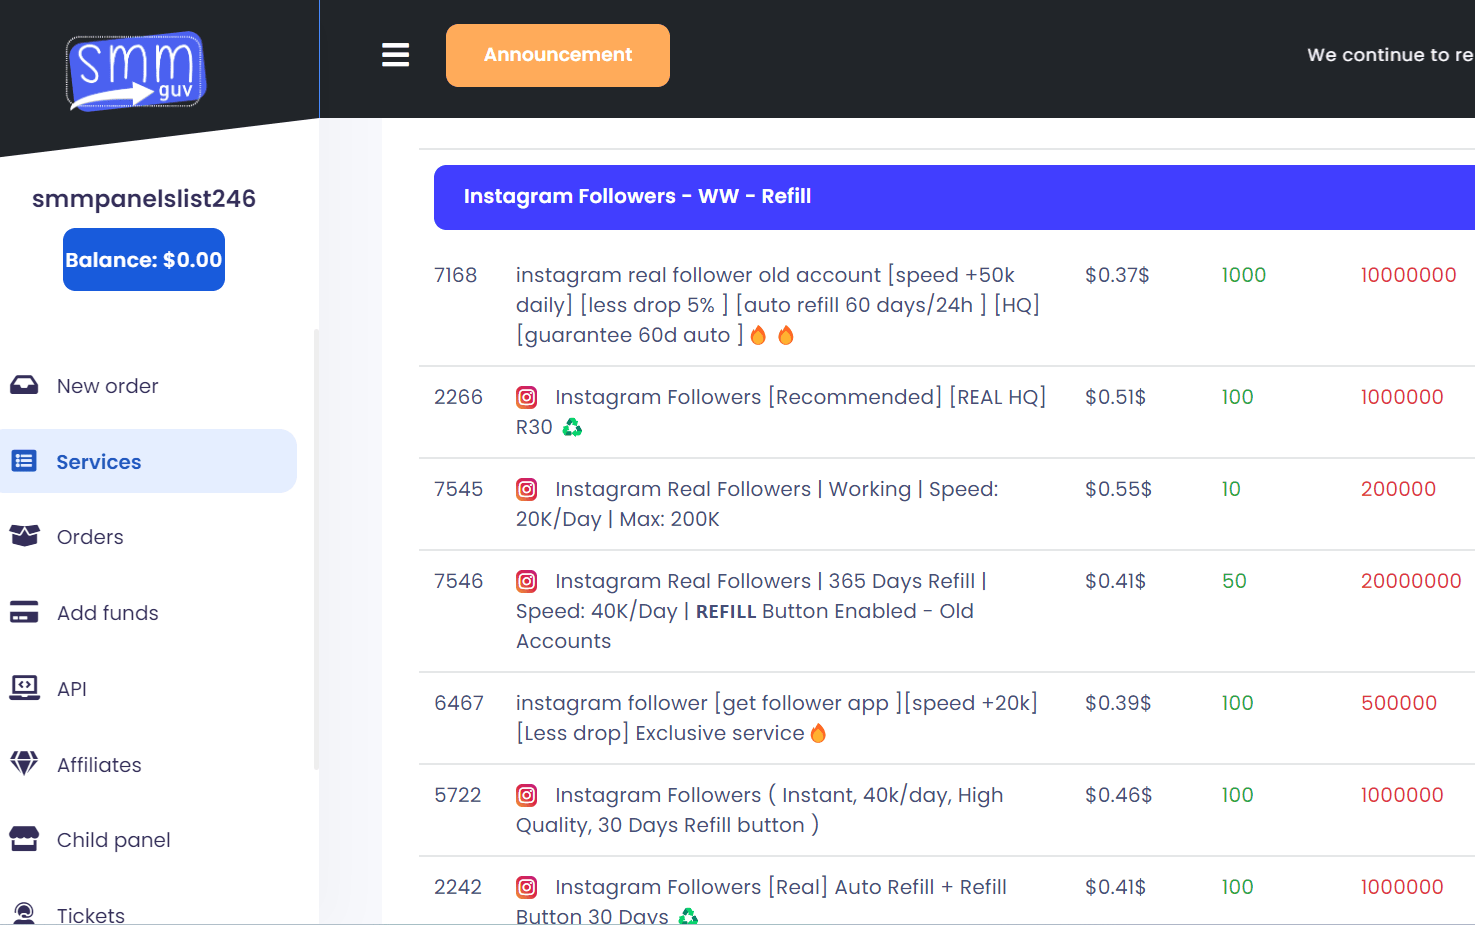Click the Affiliates diamond icon

[x=24, y=764]
